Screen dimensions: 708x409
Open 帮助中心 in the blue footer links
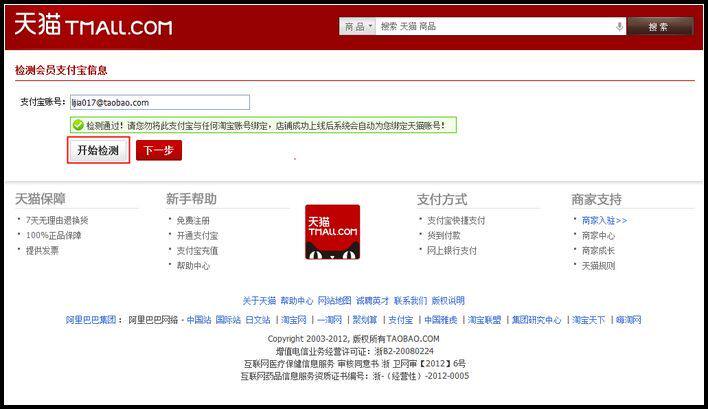click(297, 301)
